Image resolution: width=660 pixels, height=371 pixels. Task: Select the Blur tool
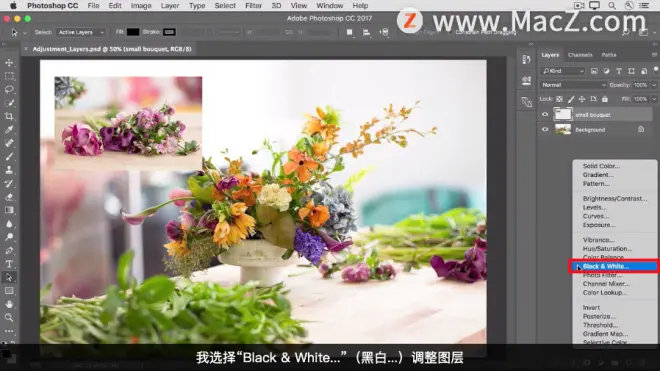pos(9,224)
